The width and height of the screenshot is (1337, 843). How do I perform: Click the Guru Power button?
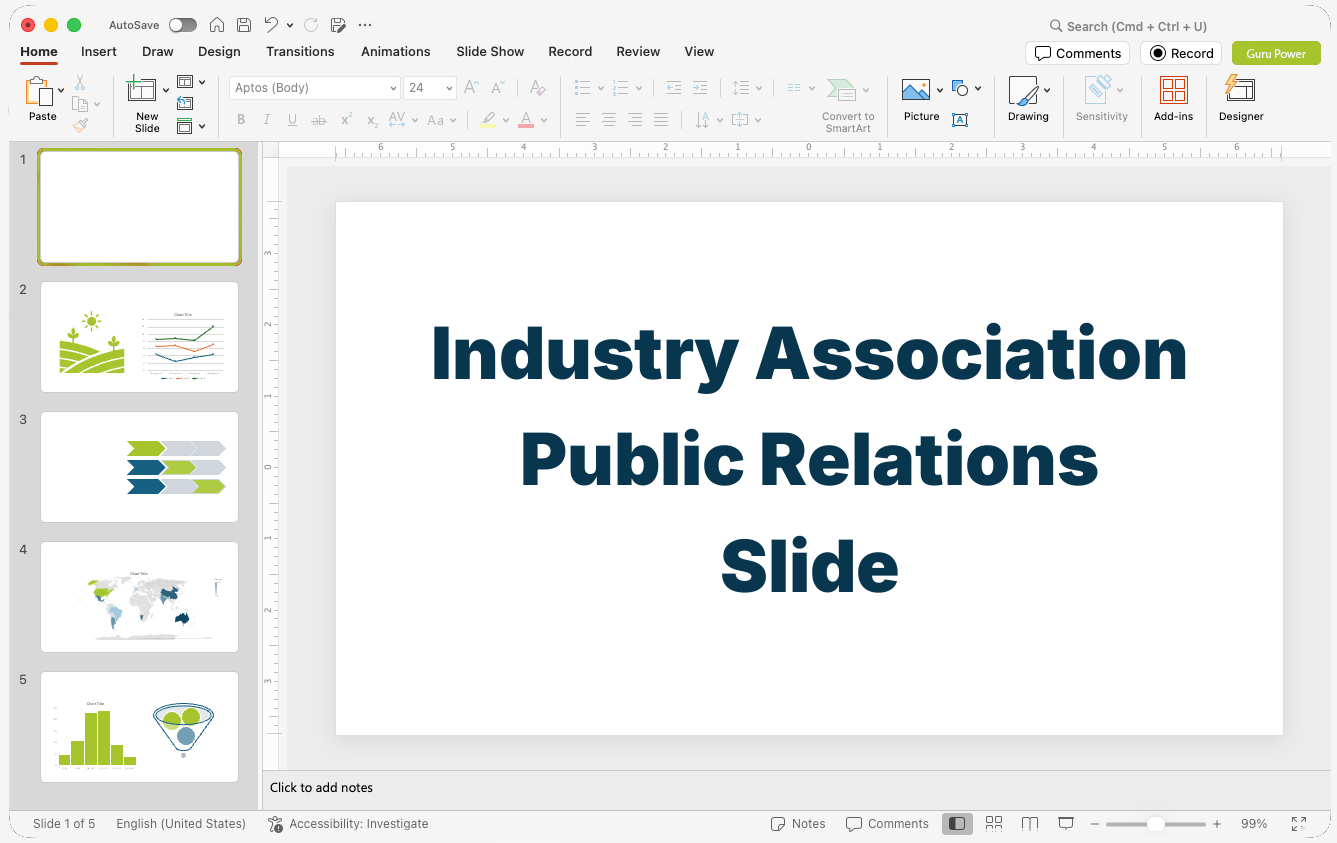(1276, 53)
